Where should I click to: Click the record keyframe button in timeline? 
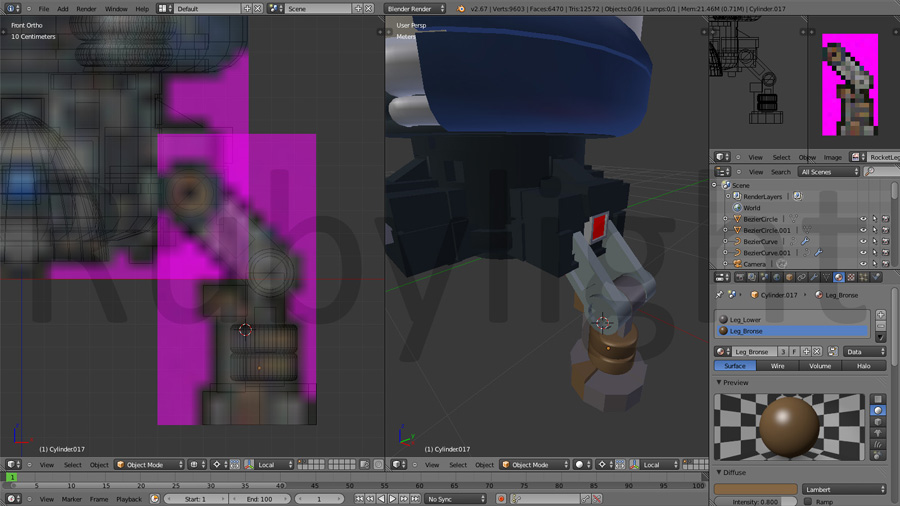click(501, 498)
